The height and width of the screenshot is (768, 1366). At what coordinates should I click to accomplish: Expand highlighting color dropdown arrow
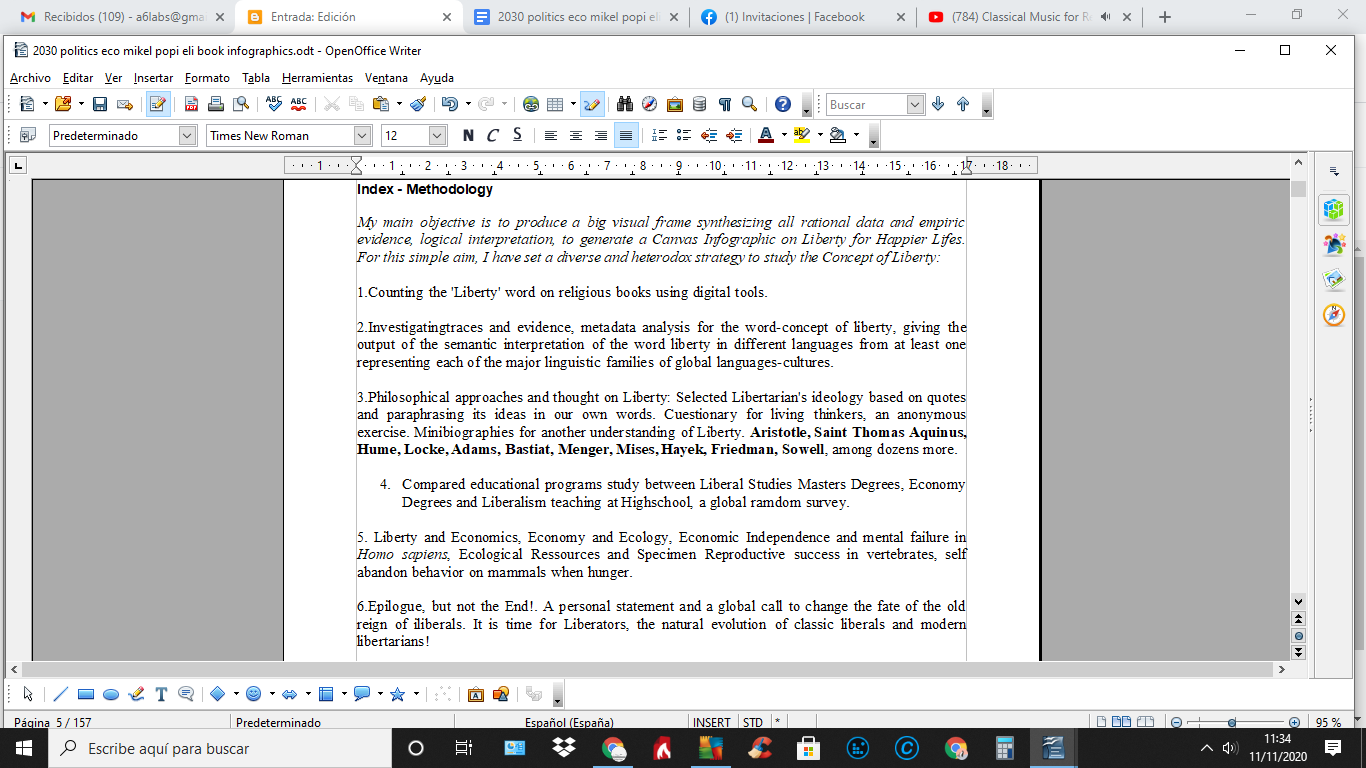click(x=820, y=135)
